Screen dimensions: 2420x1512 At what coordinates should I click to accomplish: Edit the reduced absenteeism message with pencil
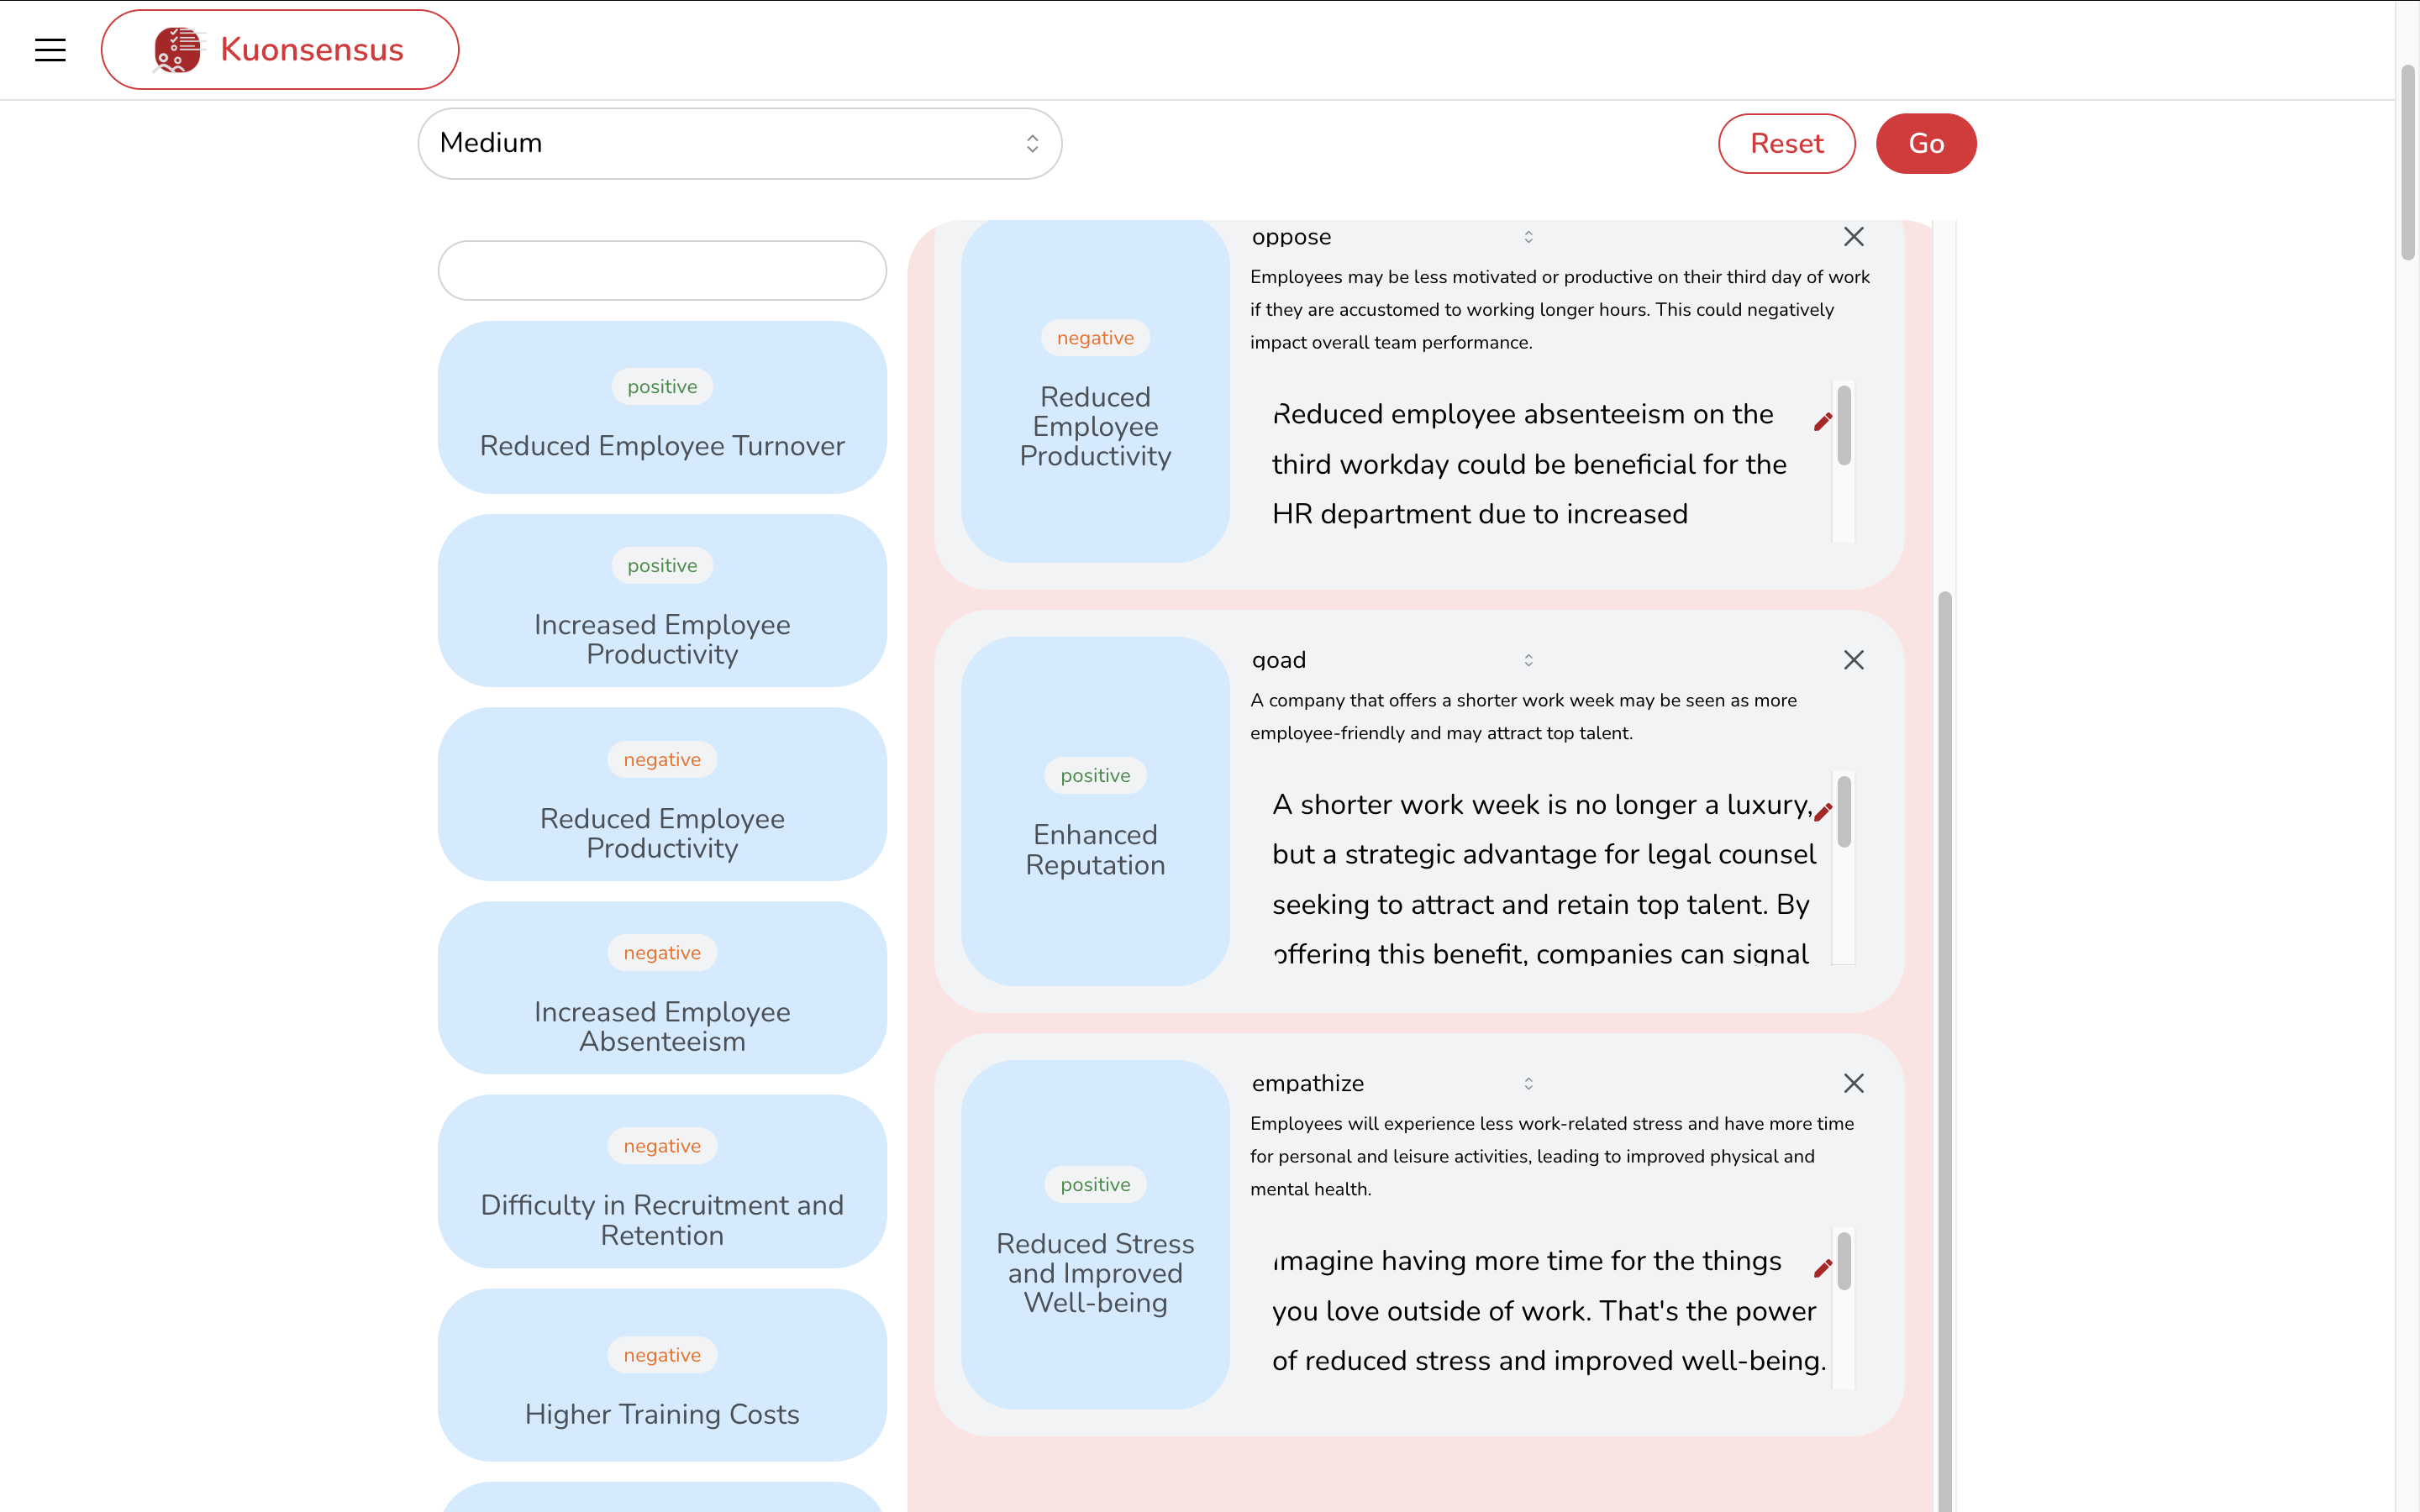[1822, 422]
